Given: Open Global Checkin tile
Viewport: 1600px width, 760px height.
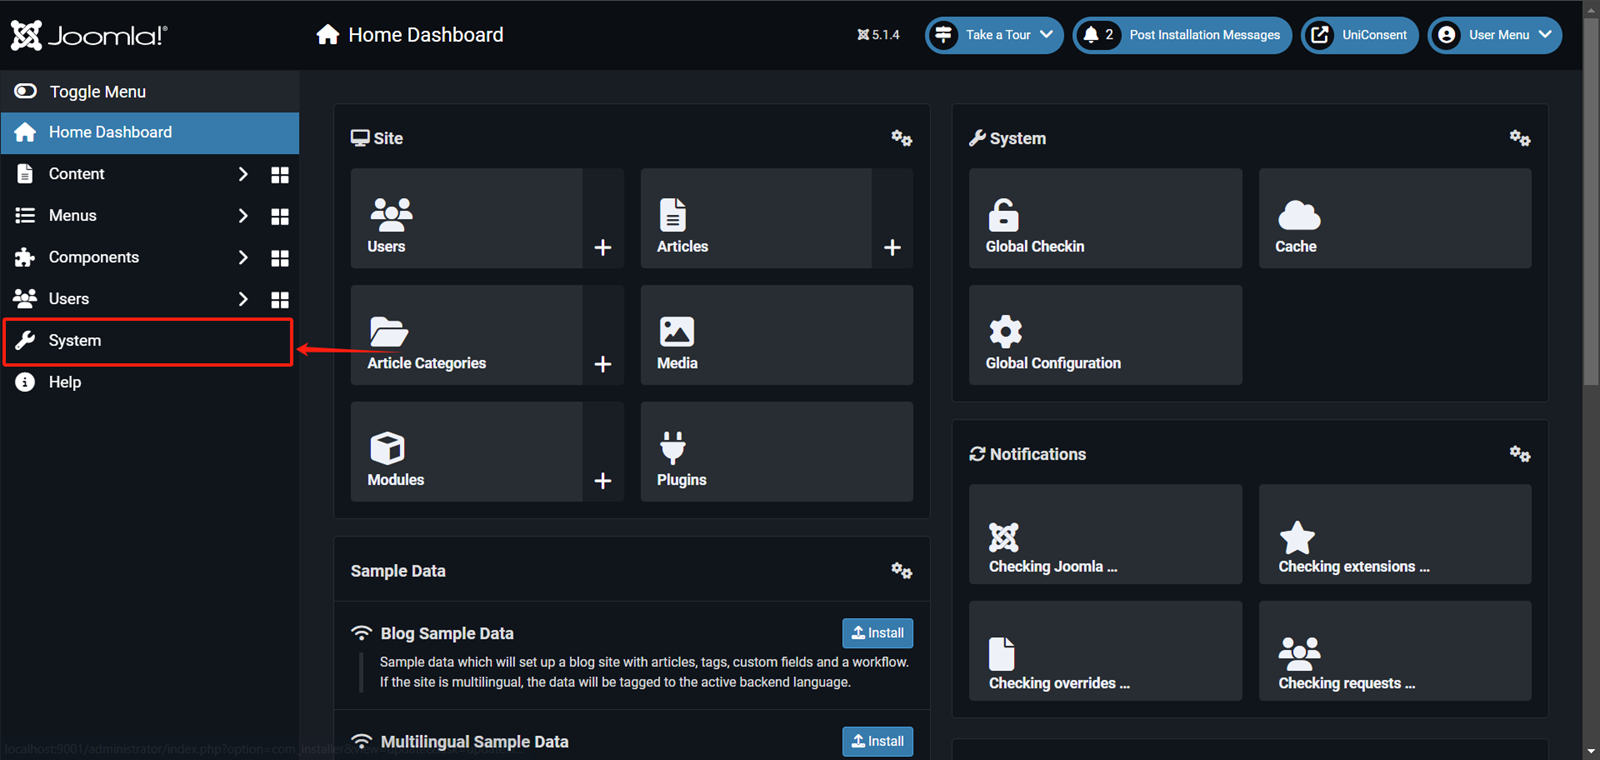Looking at the screenshot, I should 1105,218.
